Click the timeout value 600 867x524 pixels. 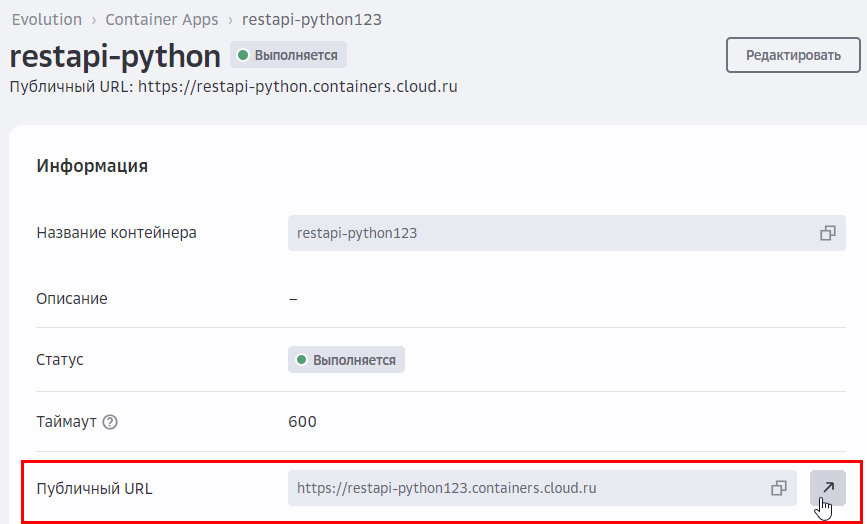coord(302,422)
